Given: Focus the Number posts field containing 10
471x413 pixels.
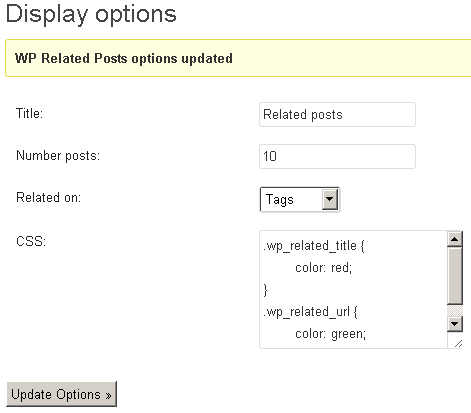Looking at the screenshot, I should pyautogui.click(x=337, y=156).
